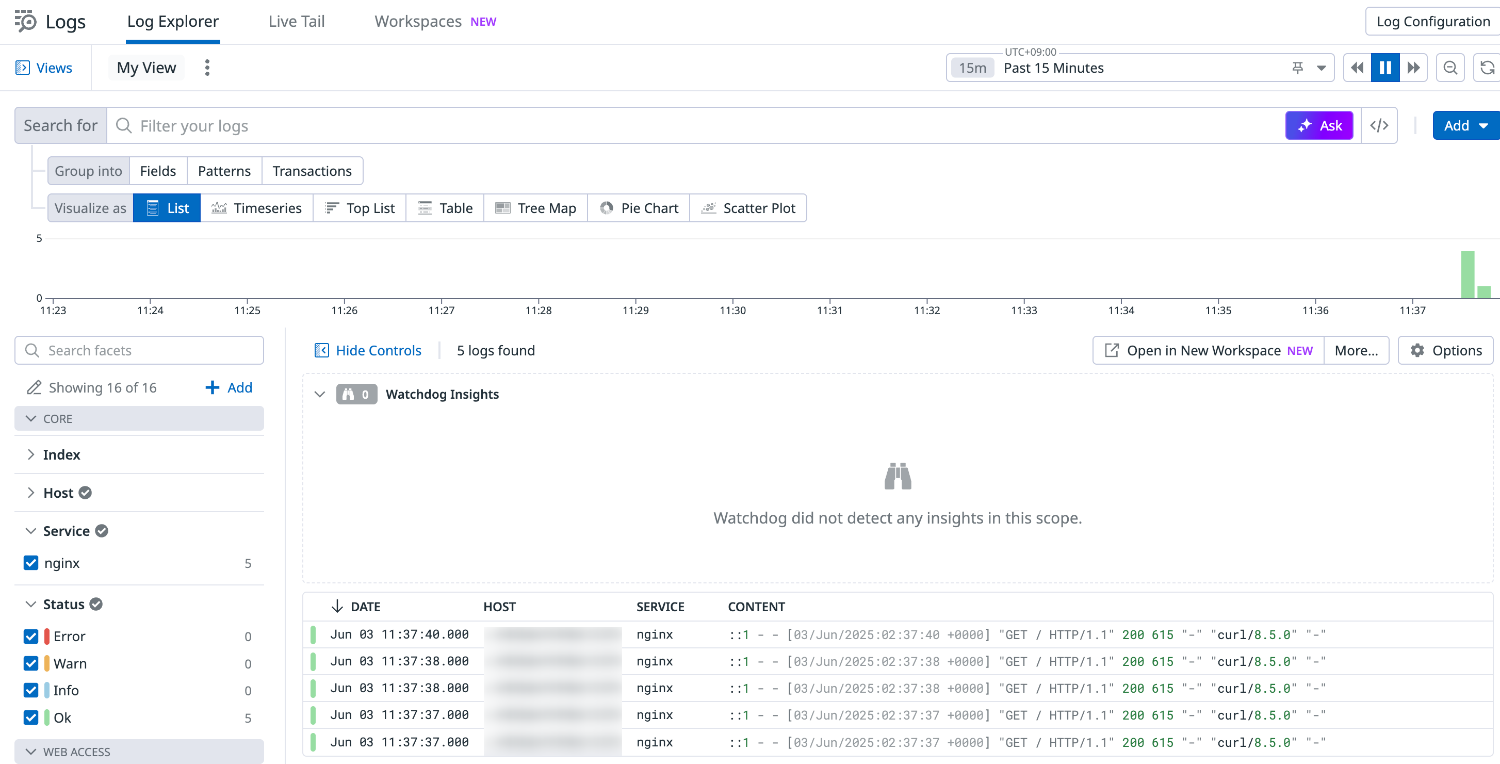Image resolution: width=1500 pixels, height=764 pixels.
Task: Select the Log Explorer tab
Action: (x=173, y=21)
